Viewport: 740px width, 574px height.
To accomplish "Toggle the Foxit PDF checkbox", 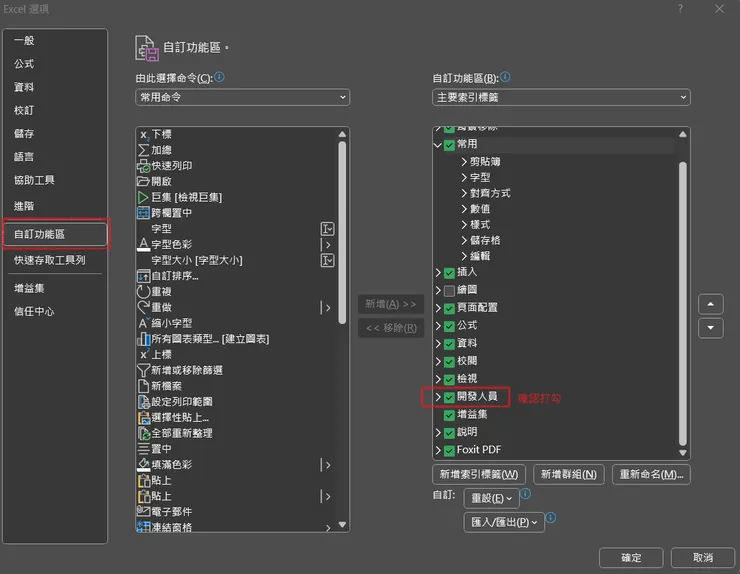I will click(449, 450).
